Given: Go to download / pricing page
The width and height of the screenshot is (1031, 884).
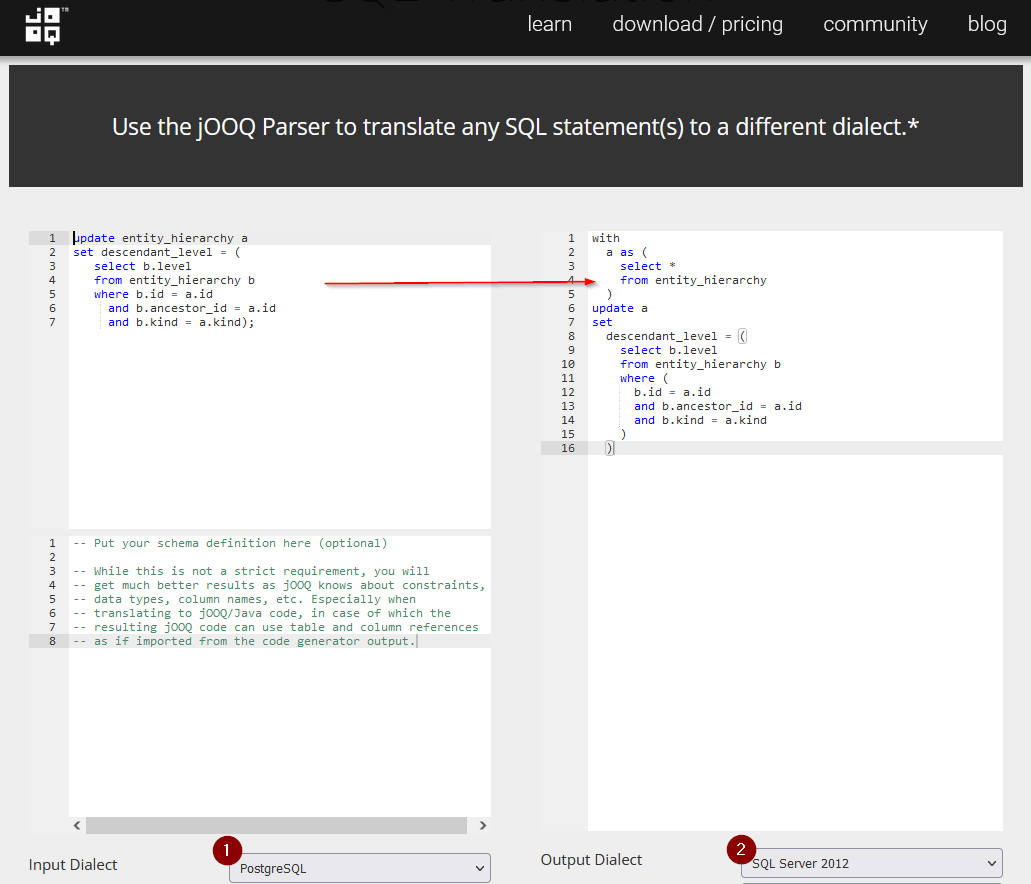Looking at the screenshot, I should [698, 24].
